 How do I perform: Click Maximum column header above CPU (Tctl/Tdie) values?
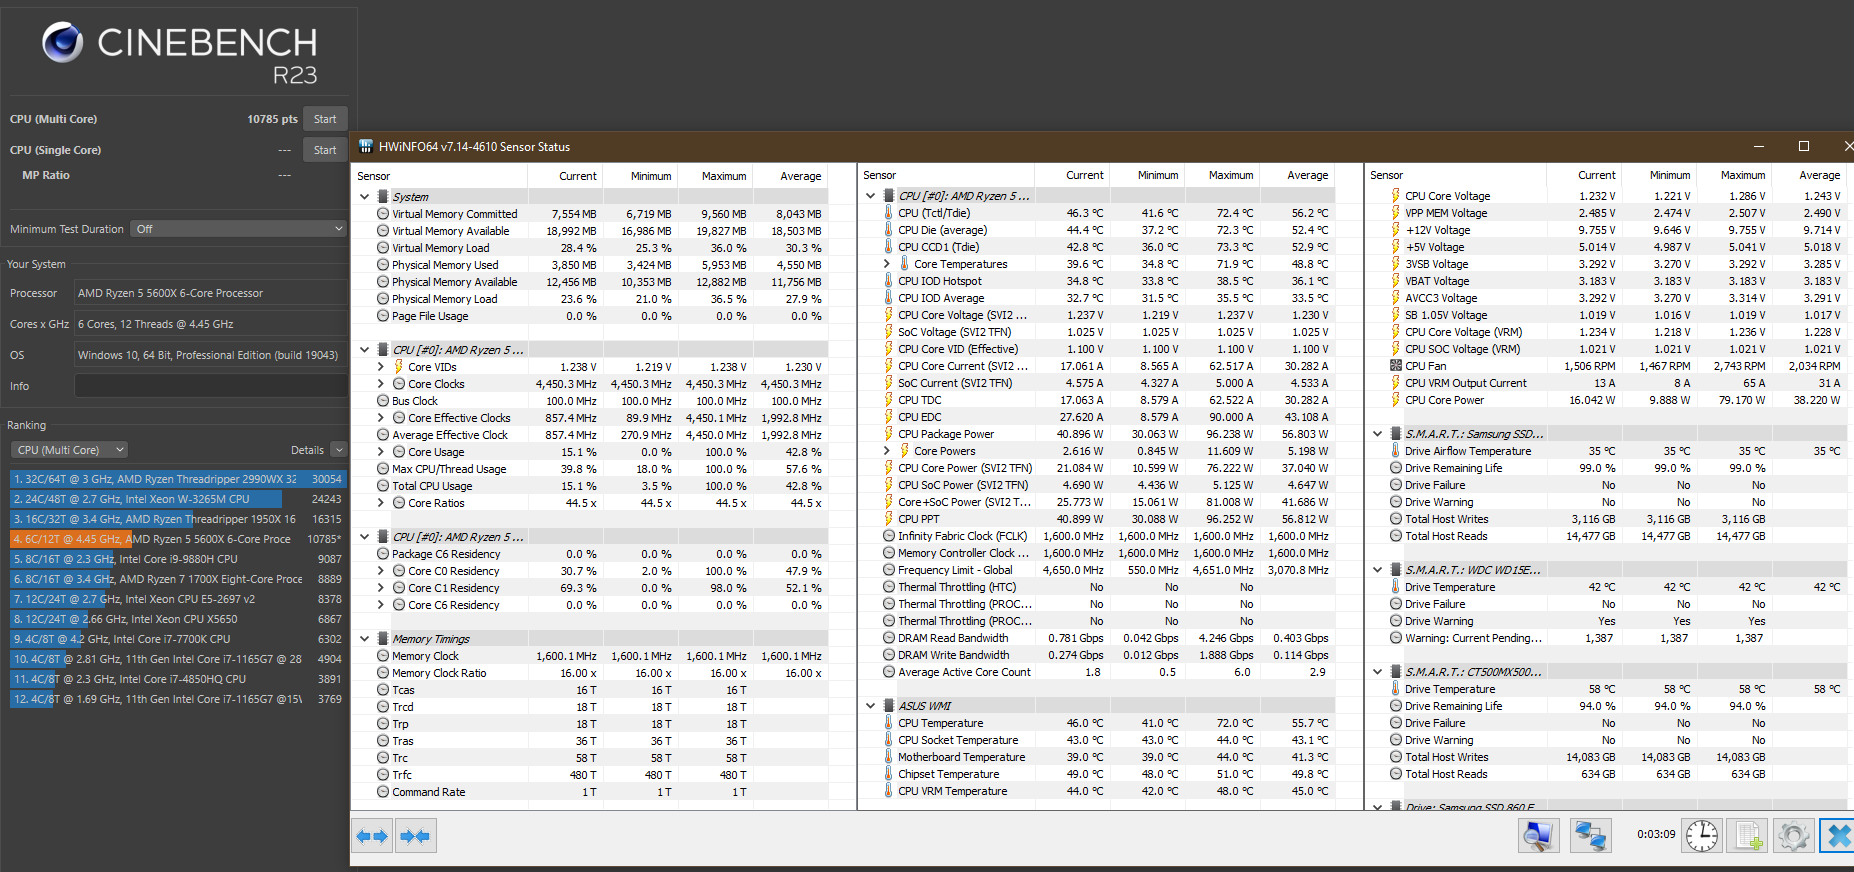click(x=1231, y=175)
